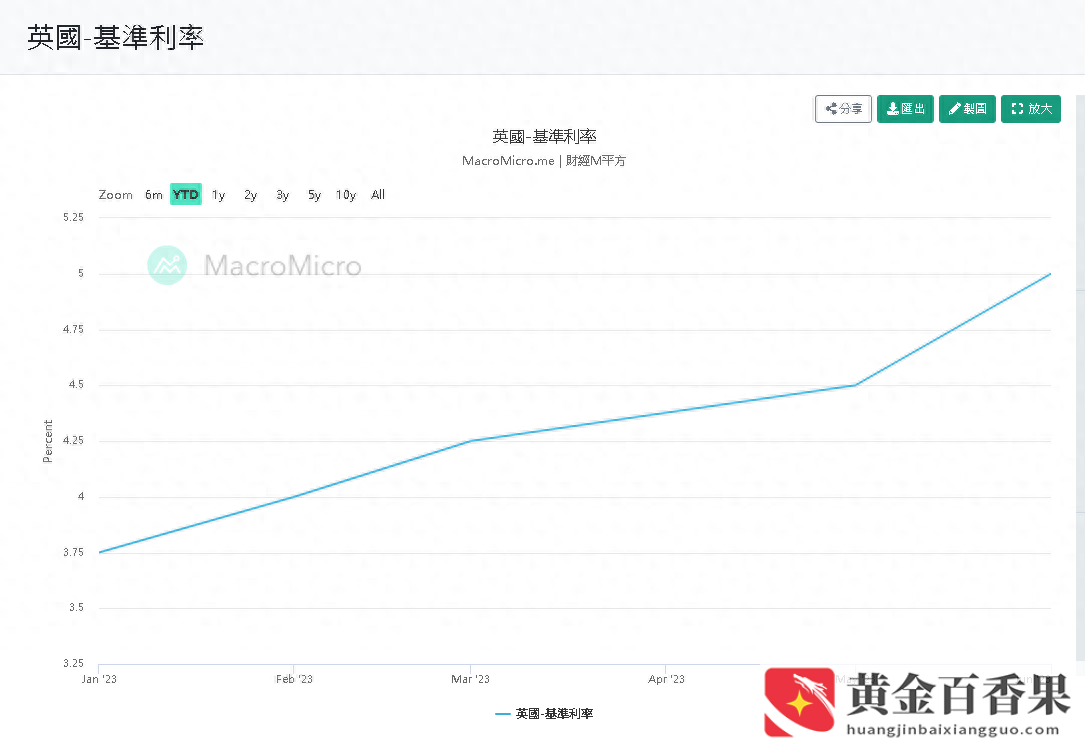
Task: Click the 4.25 y-axis value
Action: point(73,441)
